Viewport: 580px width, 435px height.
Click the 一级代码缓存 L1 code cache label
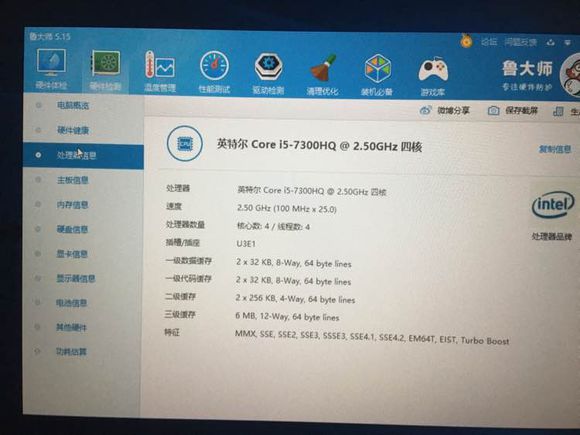point(189,279)
